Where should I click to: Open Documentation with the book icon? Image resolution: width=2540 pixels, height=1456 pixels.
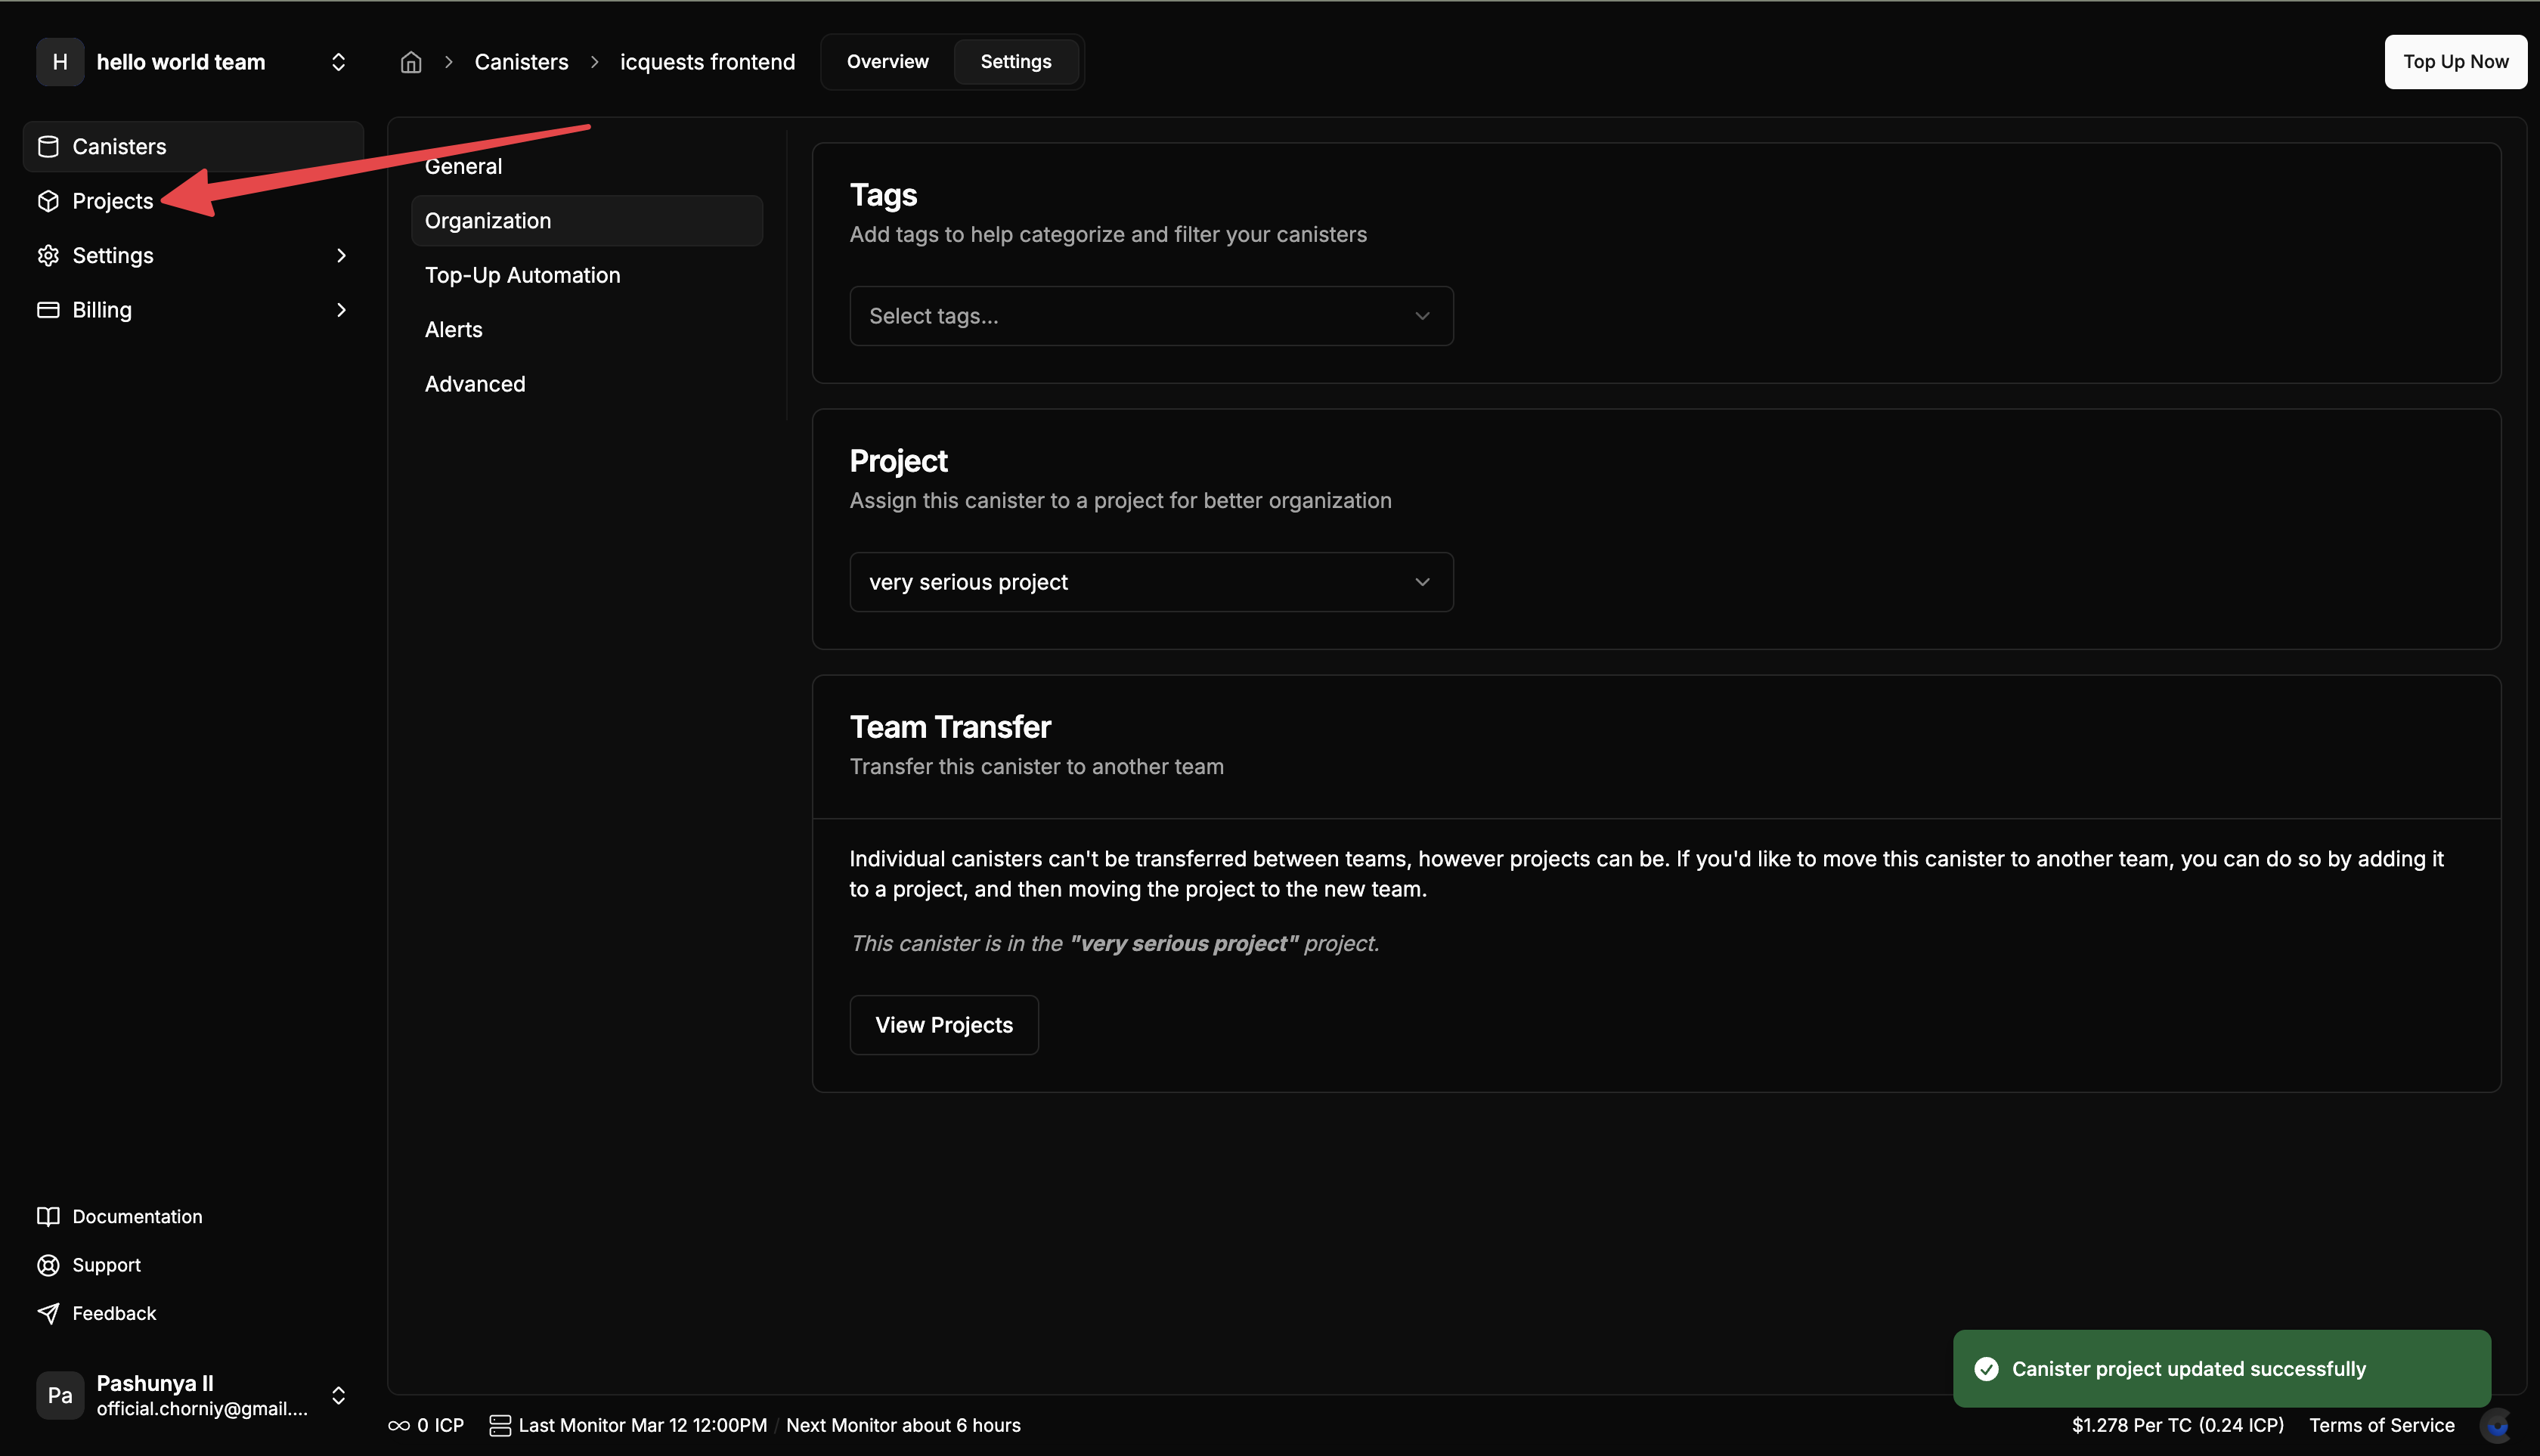click(48, 1216)
